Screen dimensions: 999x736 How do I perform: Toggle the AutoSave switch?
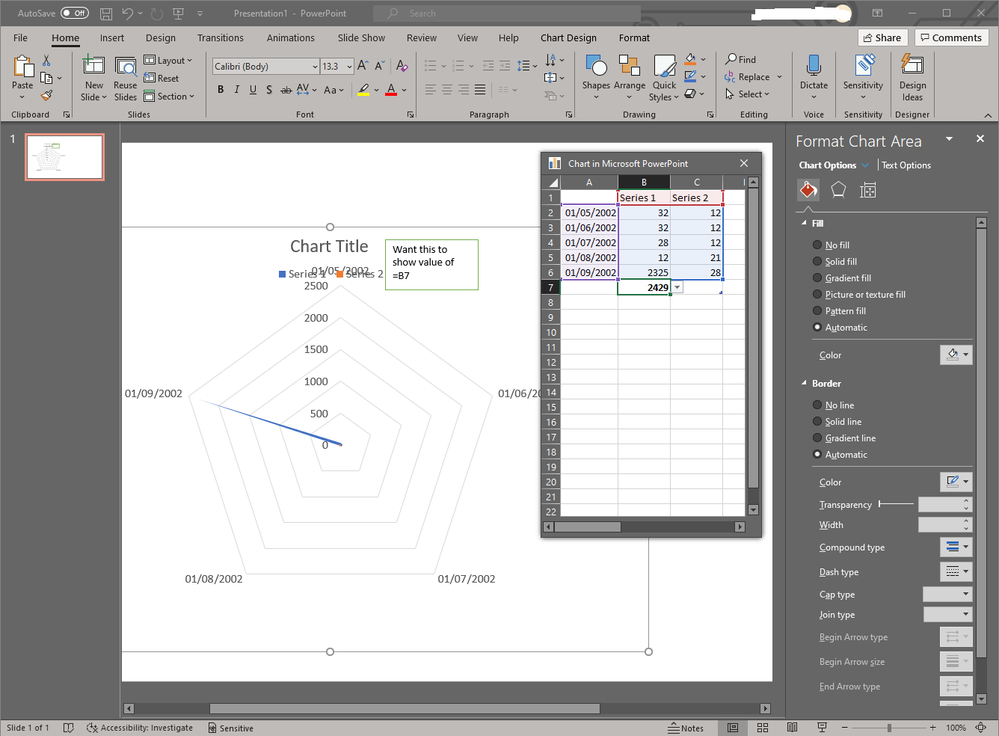(x=75, y=13)
